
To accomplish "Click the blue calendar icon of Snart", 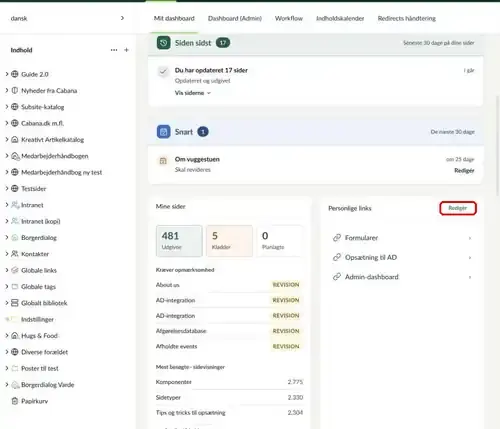I will pos(163,132).
